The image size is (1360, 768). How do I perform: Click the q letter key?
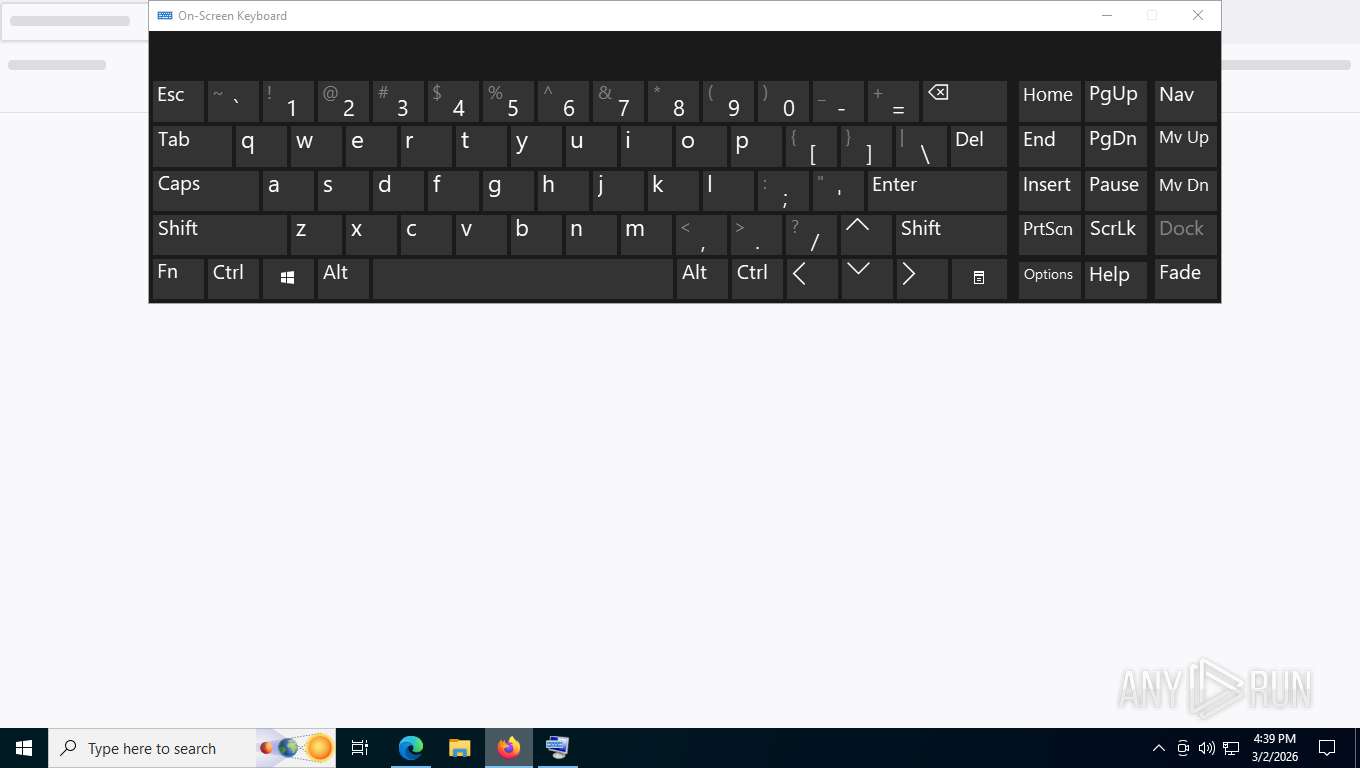coord(261,146)
